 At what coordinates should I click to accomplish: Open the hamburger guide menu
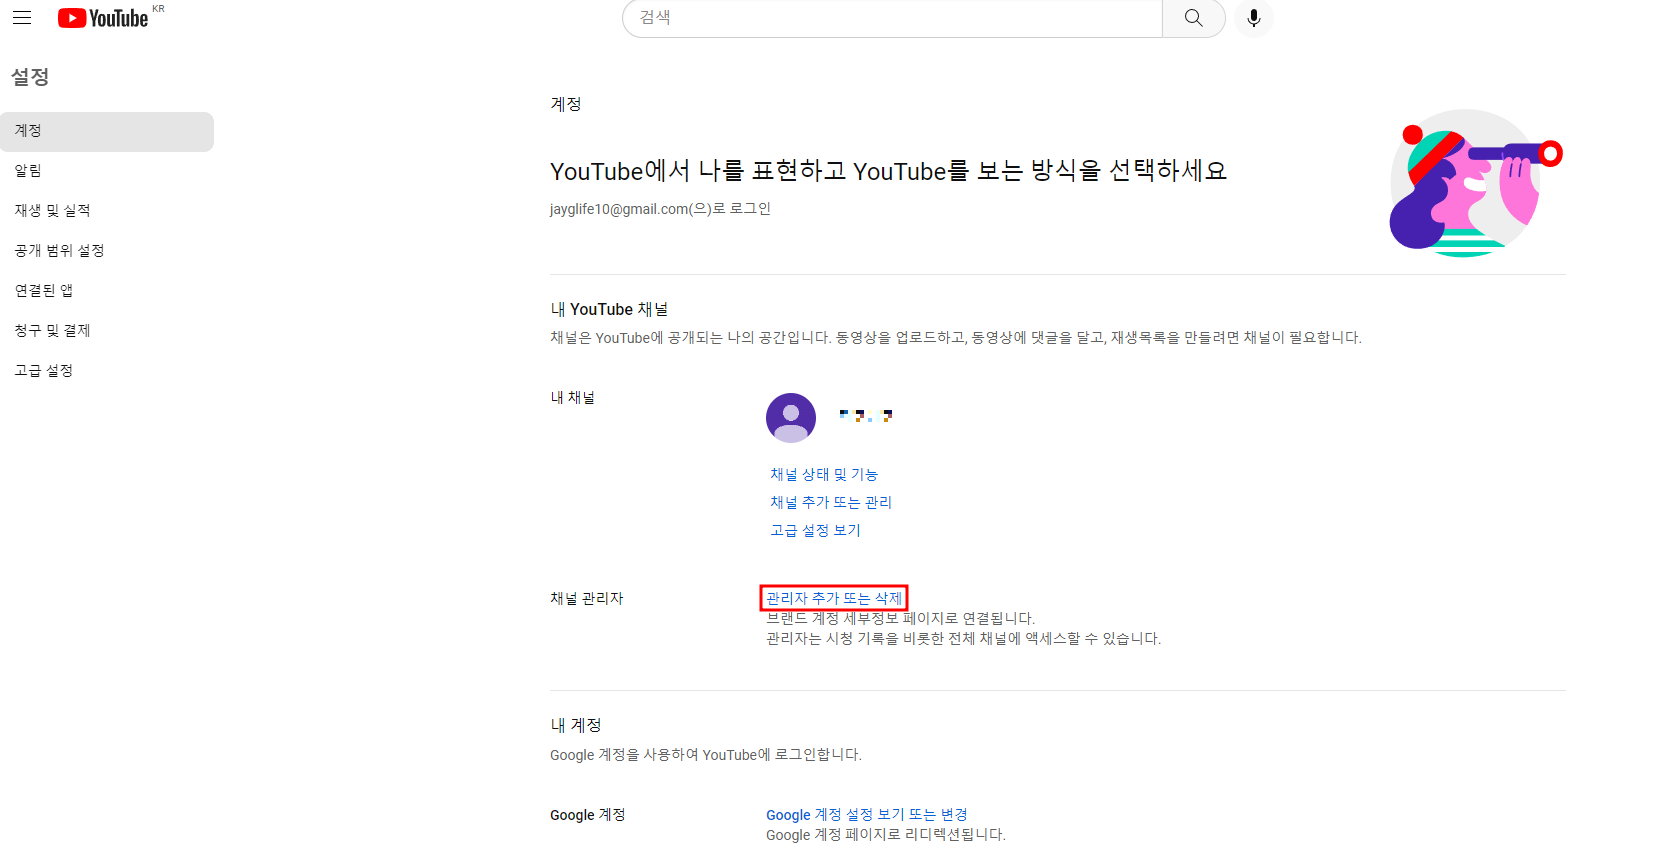pyautogui.click(x=22, y=18)
